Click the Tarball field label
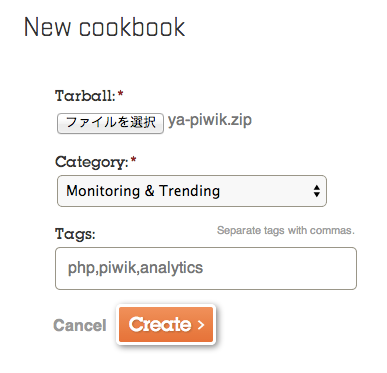 pos(85,96)
